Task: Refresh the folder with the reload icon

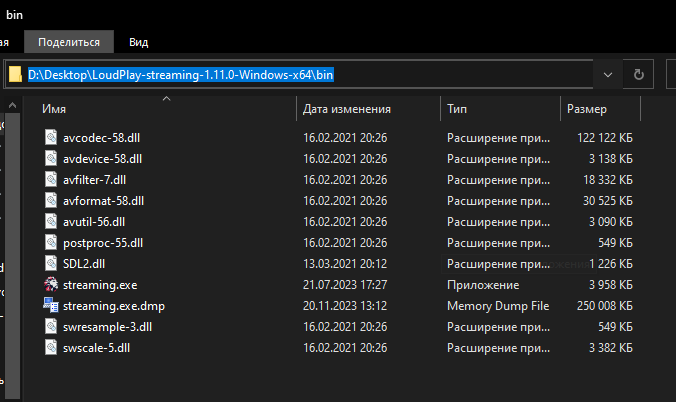Action: tap(638, 75)
